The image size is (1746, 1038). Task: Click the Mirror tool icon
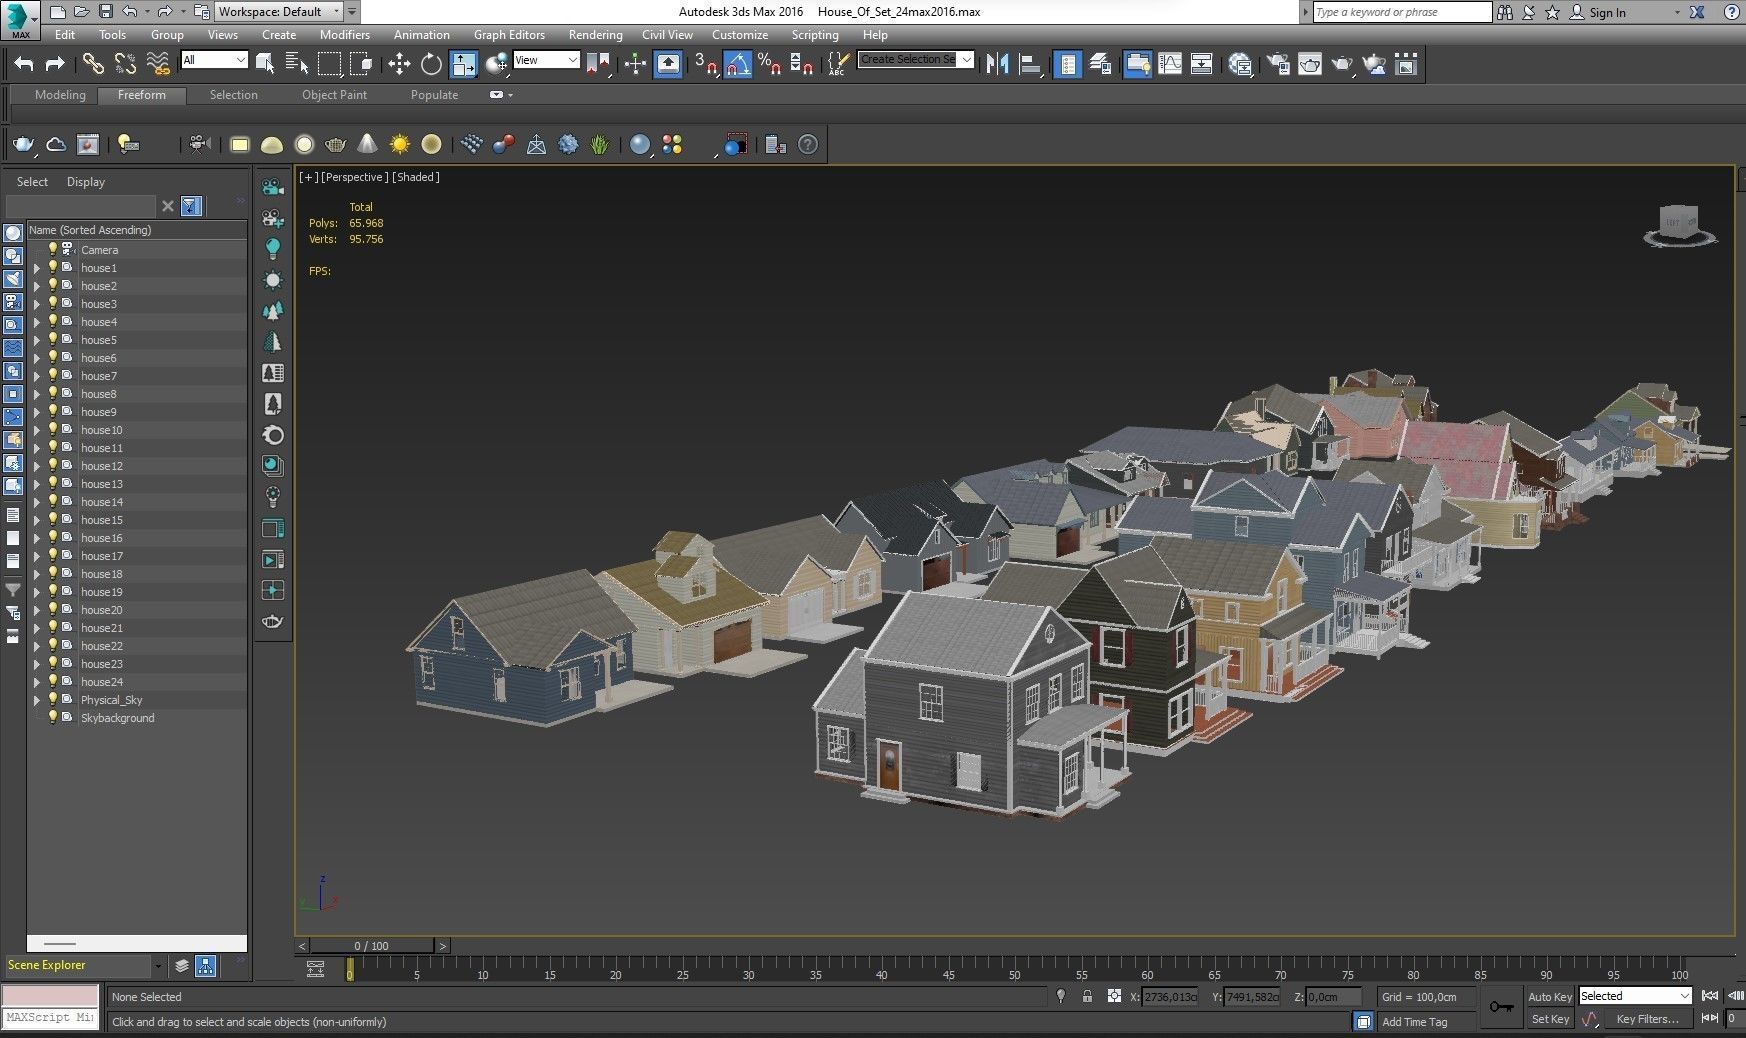pos(997,64)
